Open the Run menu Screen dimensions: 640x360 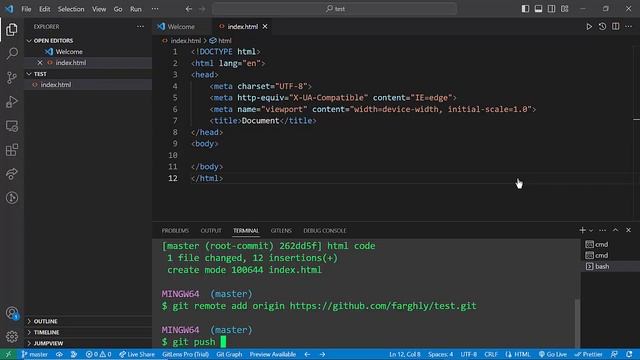tap(136, 9)
